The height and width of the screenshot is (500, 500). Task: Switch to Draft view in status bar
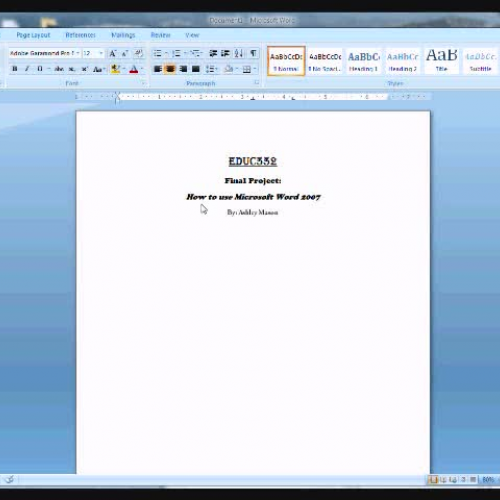point(473,480)
